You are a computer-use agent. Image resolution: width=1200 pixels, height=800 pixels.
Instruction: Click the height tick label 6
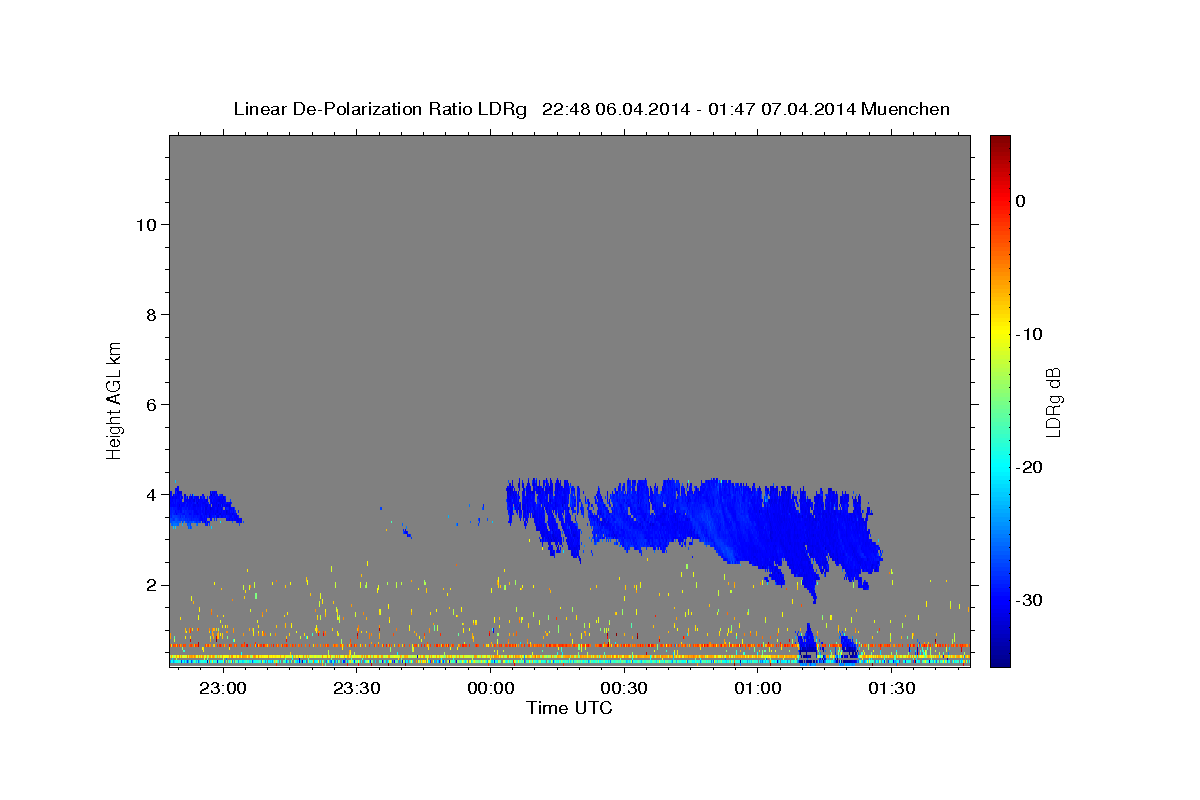coord(150,404)
